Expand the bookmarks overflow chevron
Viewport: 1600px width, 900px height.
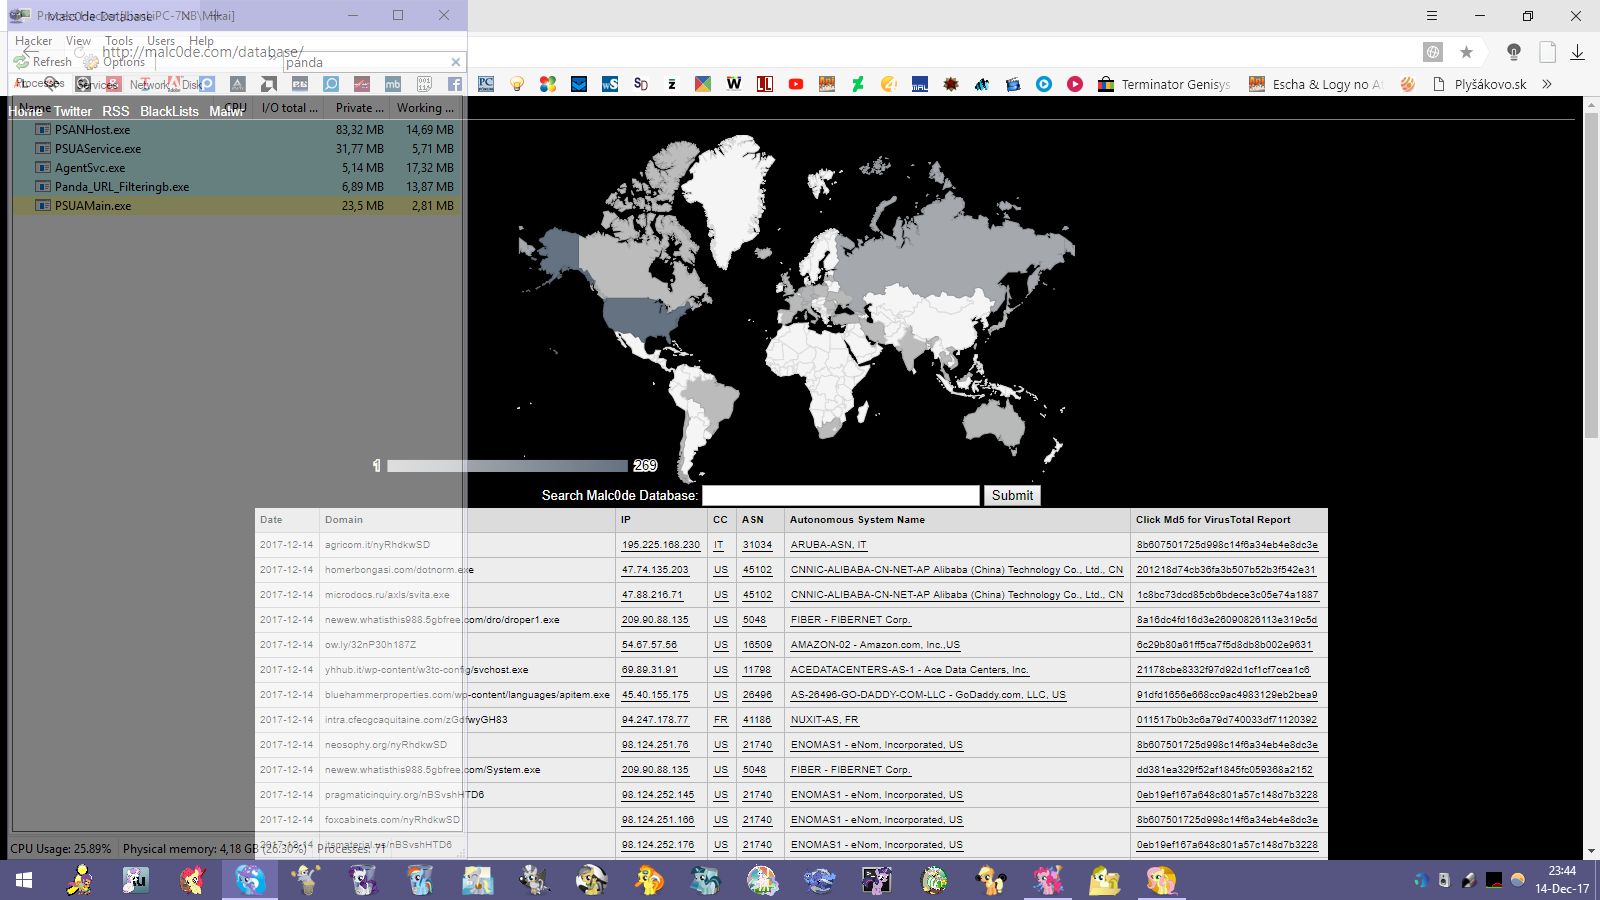pyautogui.click(x=1547, y=84)
